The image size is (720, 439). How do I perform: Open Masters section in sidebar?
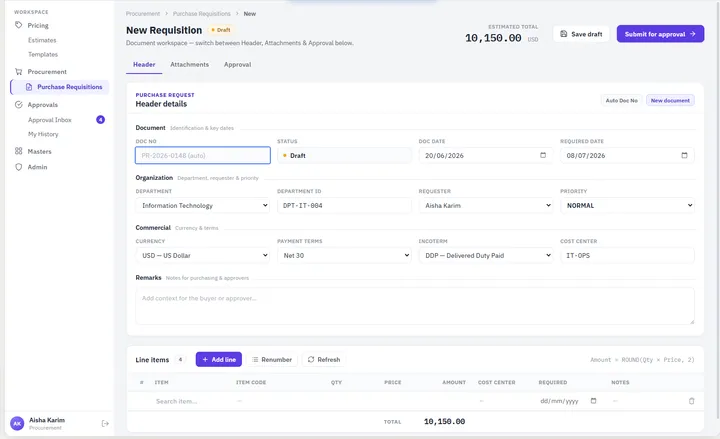click(x=39, y=151)
